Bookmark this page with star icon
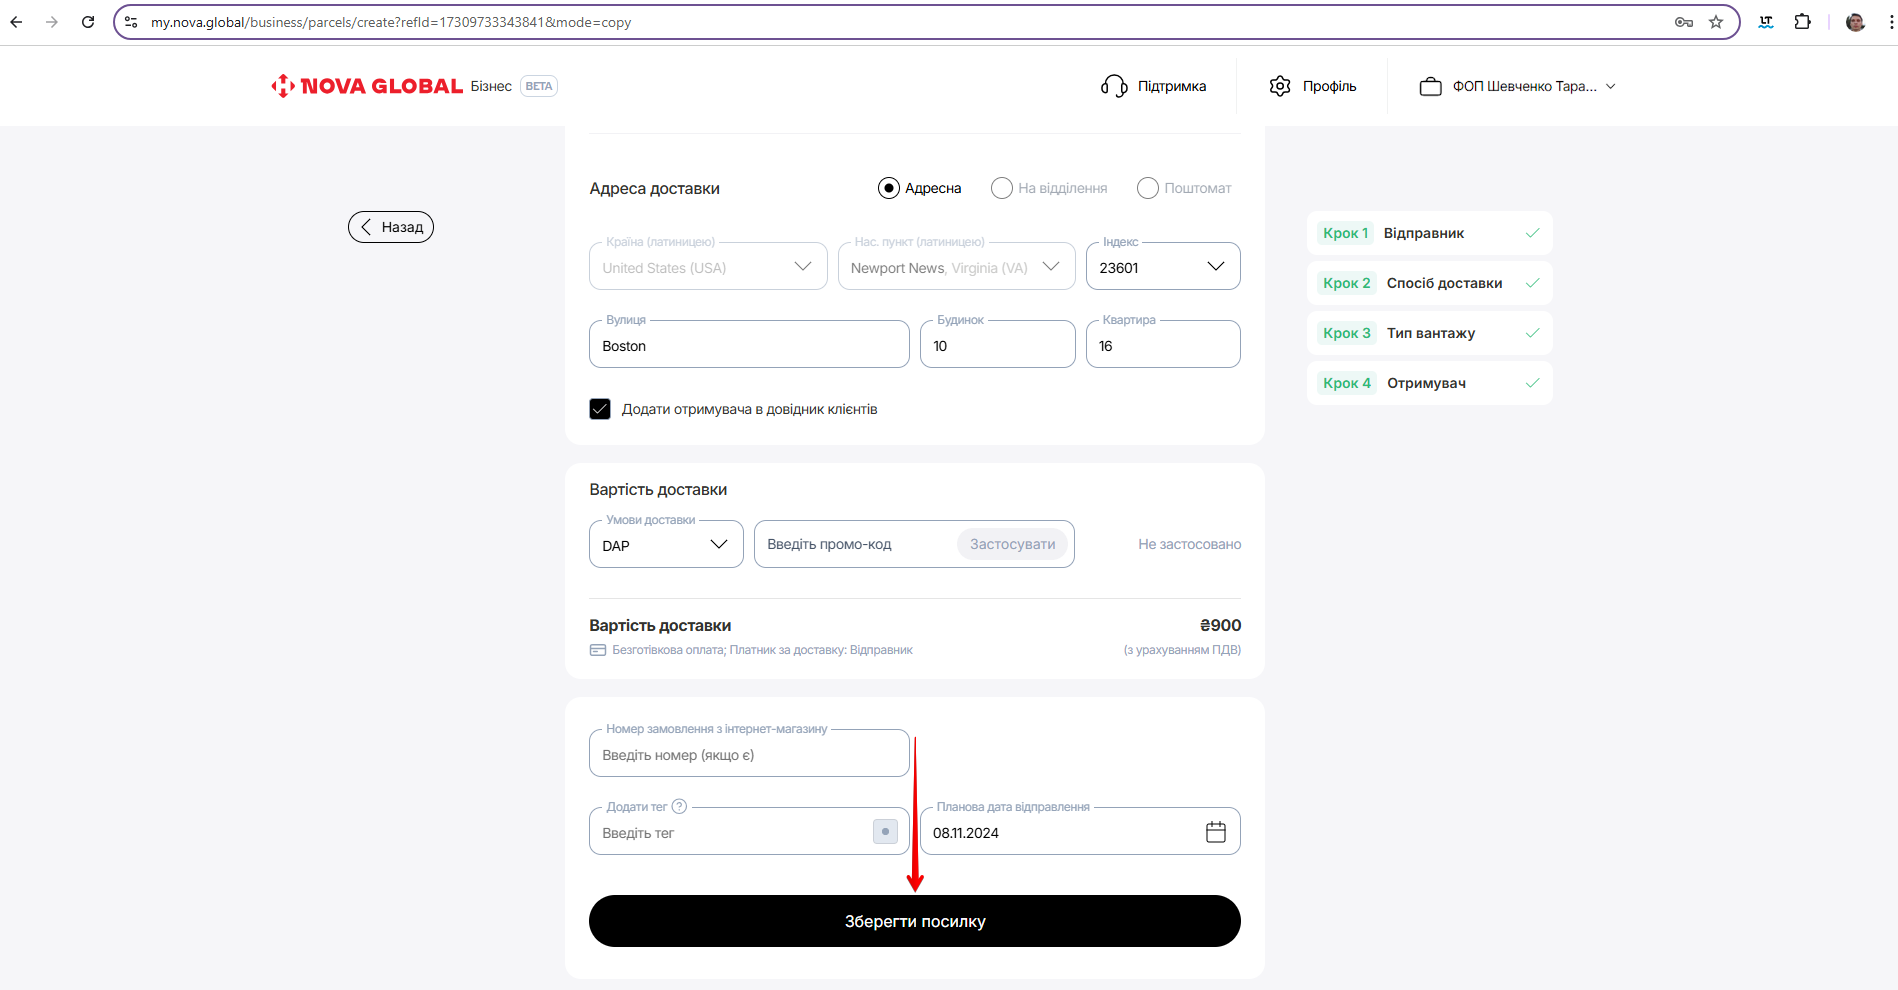Screen dimensions: 1898x990 tap(1716, 22)
